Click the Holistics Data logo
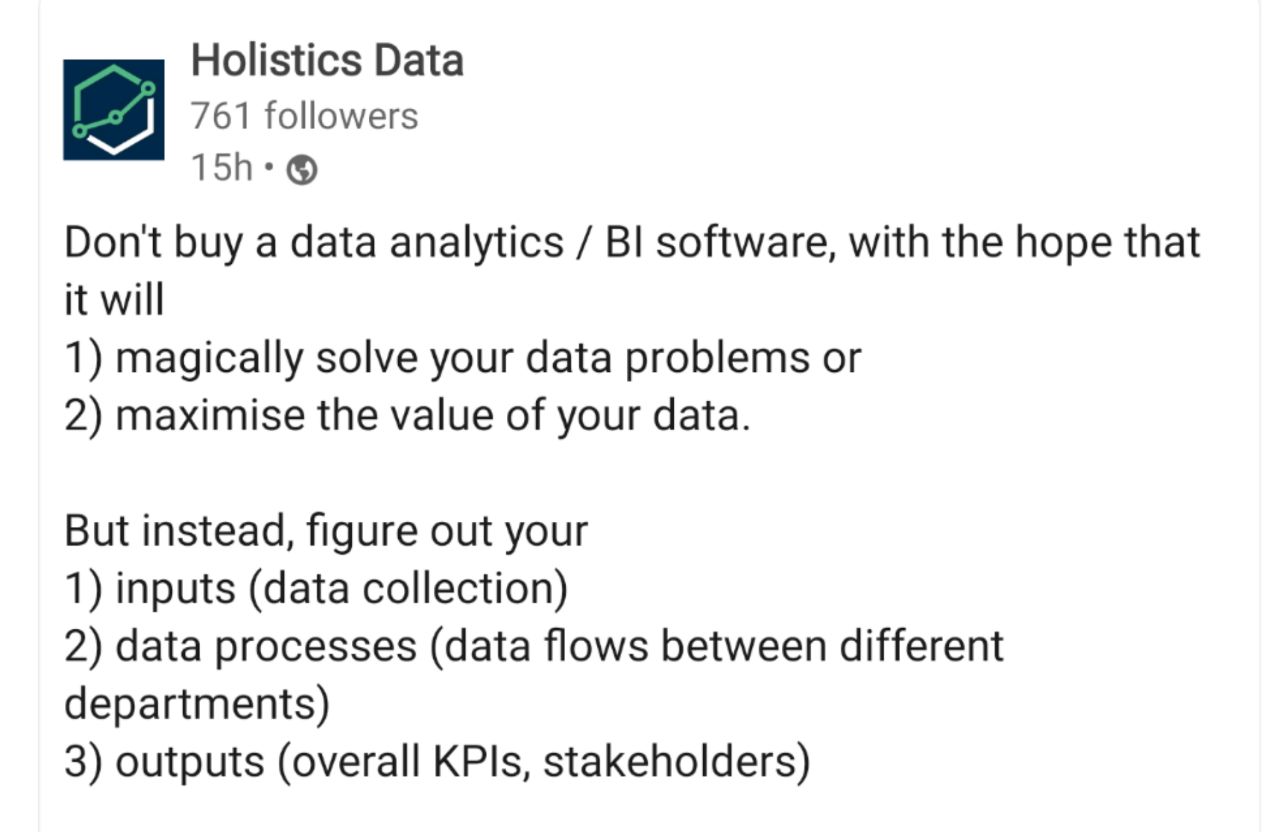Viewport: 1280px width, 832px height. 113,110
